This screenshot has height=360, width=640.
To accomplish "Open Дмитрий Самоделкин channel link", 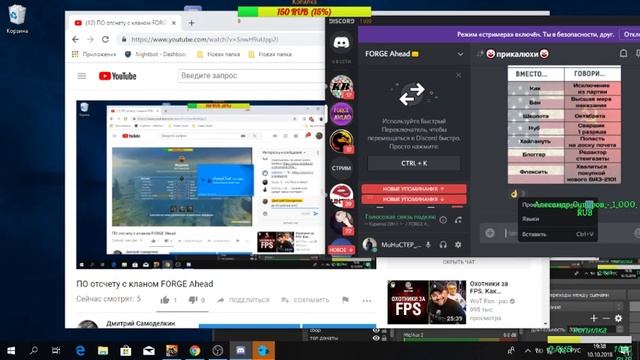I will pos(140,323).
